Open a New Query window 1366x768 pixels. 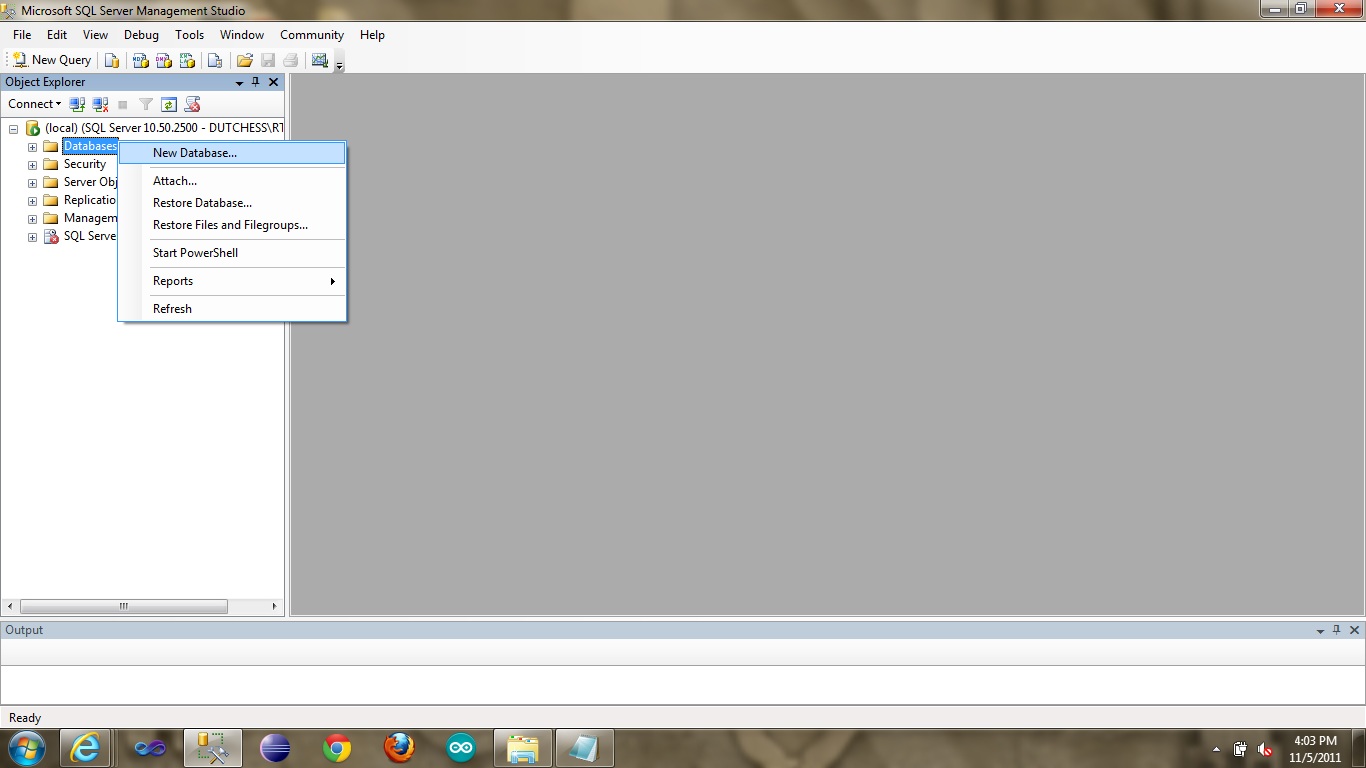[50, 59]
